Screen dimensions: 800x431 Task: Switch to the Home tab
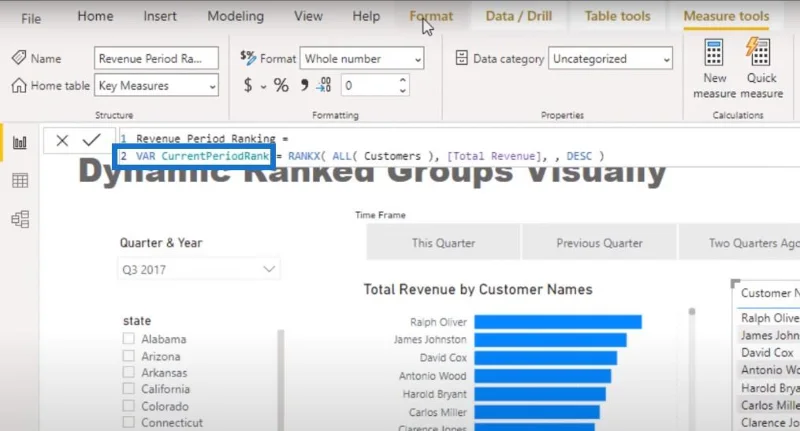tap(95, 16)
